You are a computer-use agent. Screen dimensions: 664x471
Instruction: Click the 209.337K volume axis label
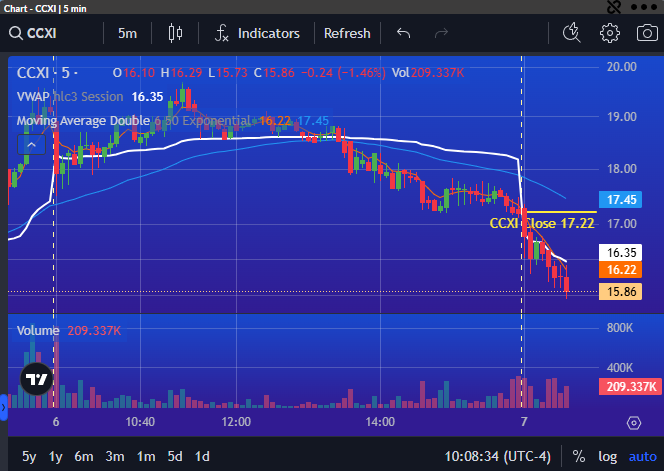point(631,386)
